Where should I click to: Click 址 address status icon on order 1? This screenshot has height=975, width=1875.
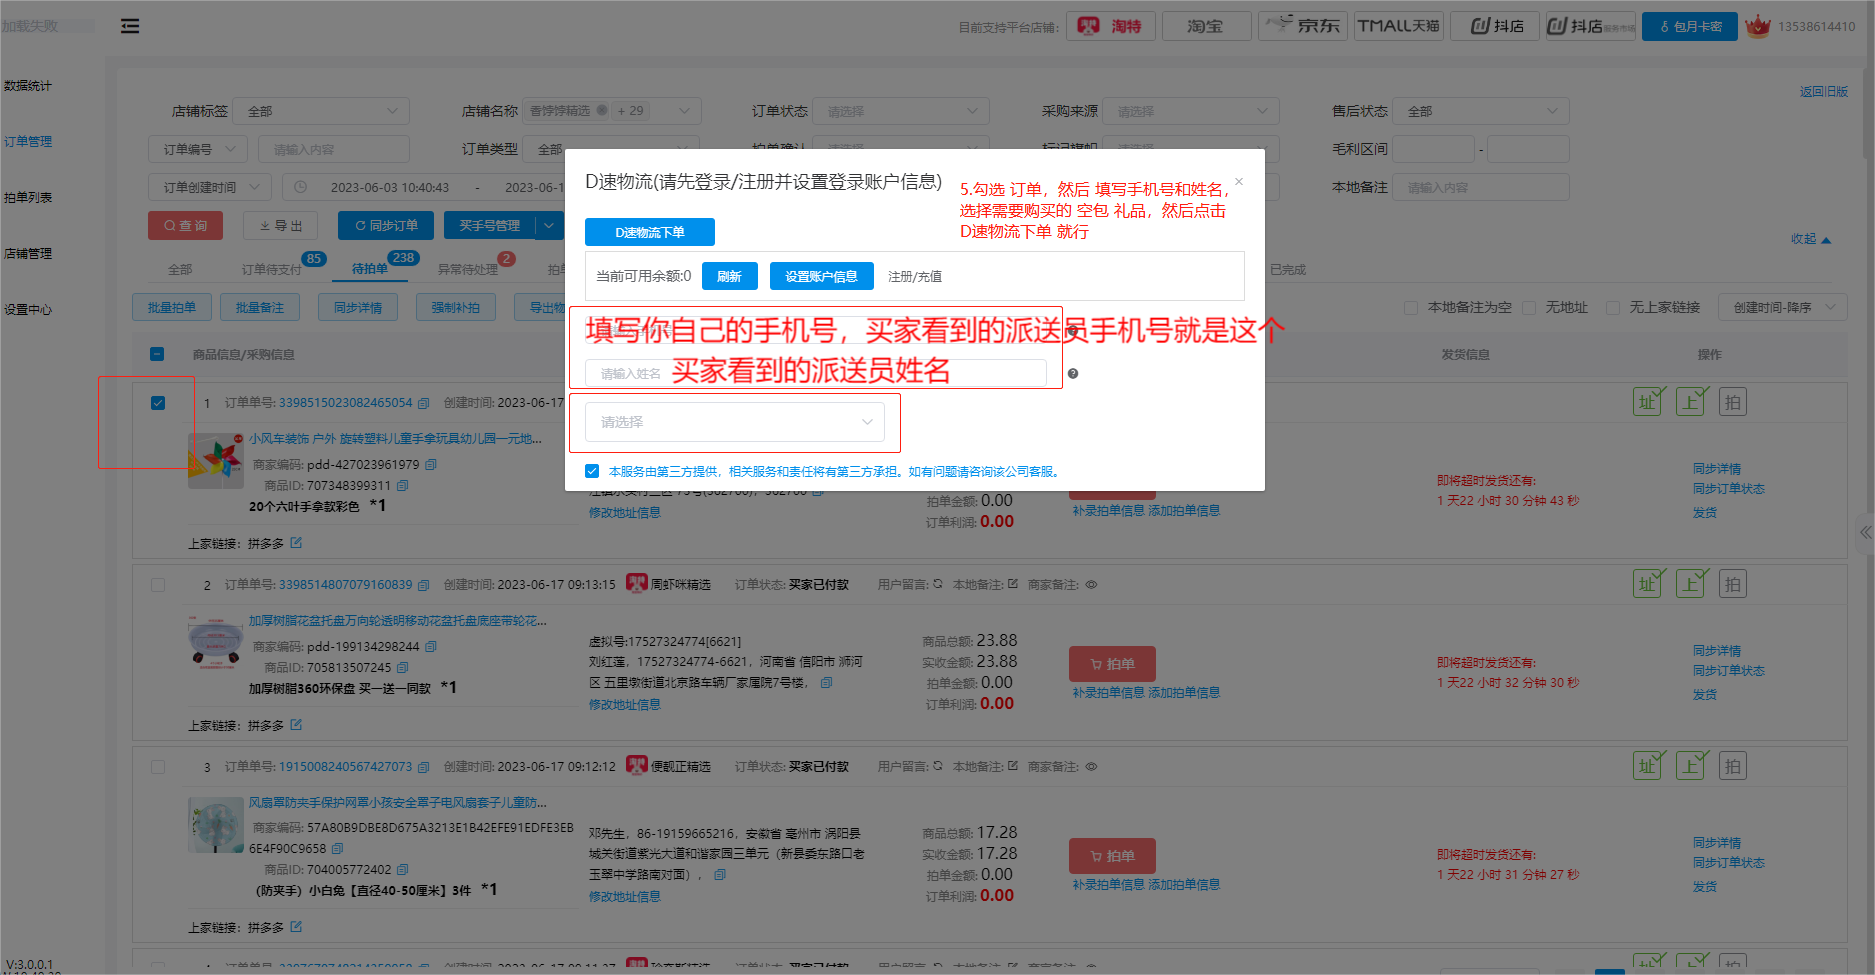(x=1649, y=402)
